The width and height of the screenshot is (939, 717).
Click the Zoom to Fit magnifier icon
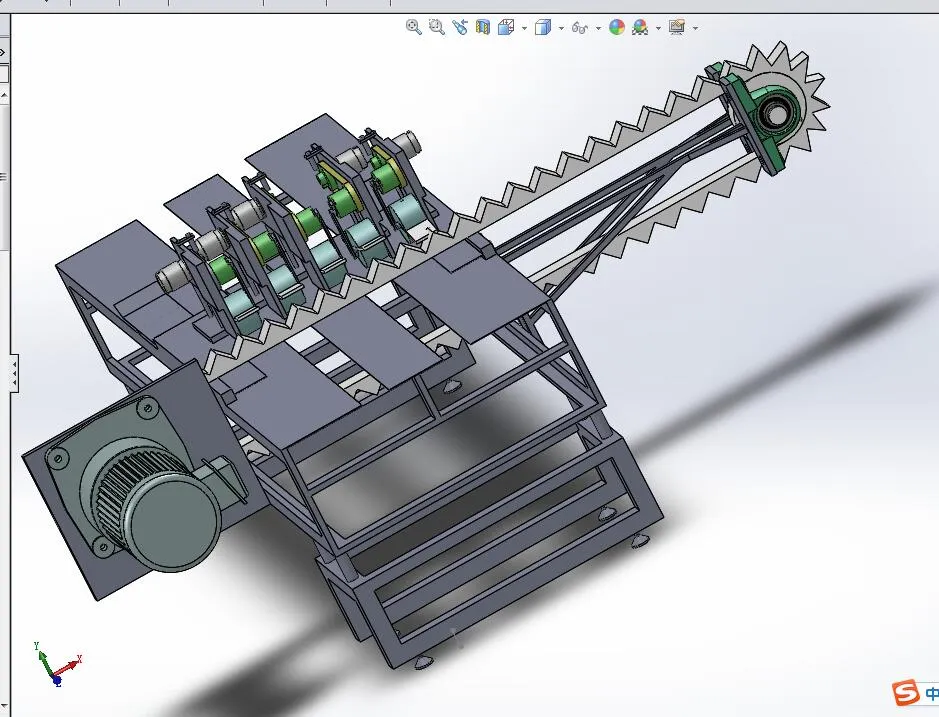click(x=413, y=27)
